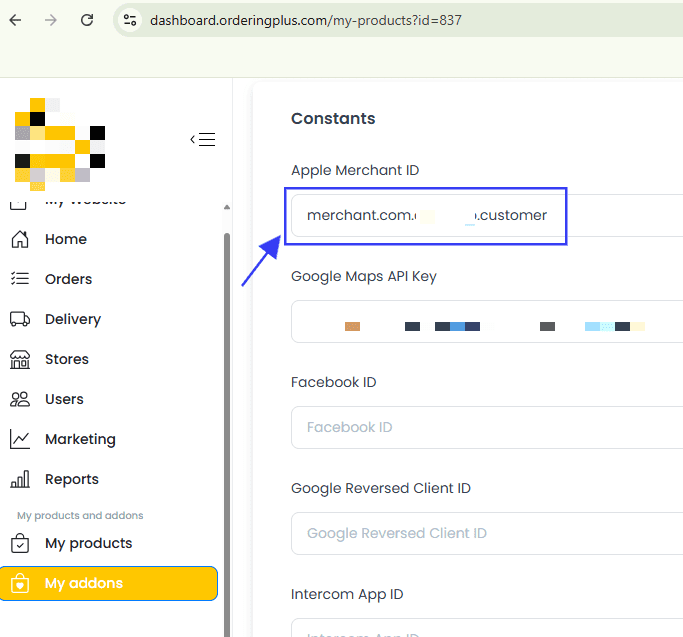Click the pixelated company logo
The height and width of the screenshot is (637, 683).
(60, 144)
